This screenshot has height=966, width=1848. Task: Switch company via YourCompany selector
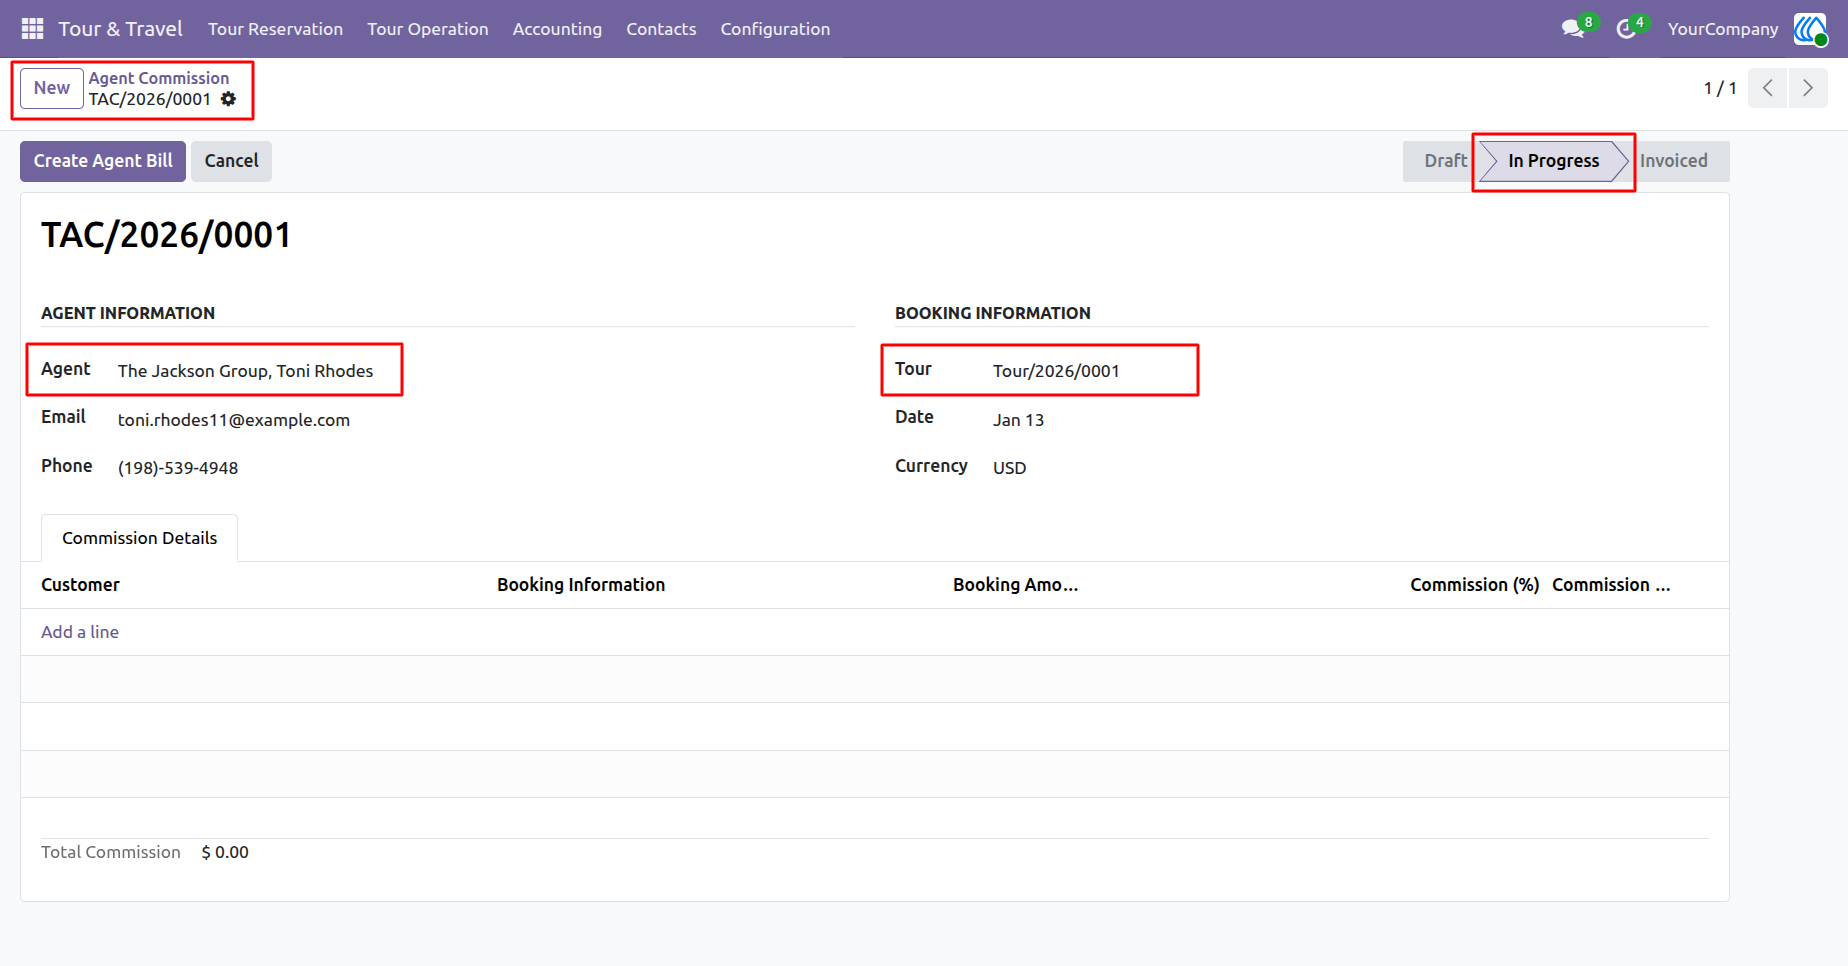[1723, 29]
